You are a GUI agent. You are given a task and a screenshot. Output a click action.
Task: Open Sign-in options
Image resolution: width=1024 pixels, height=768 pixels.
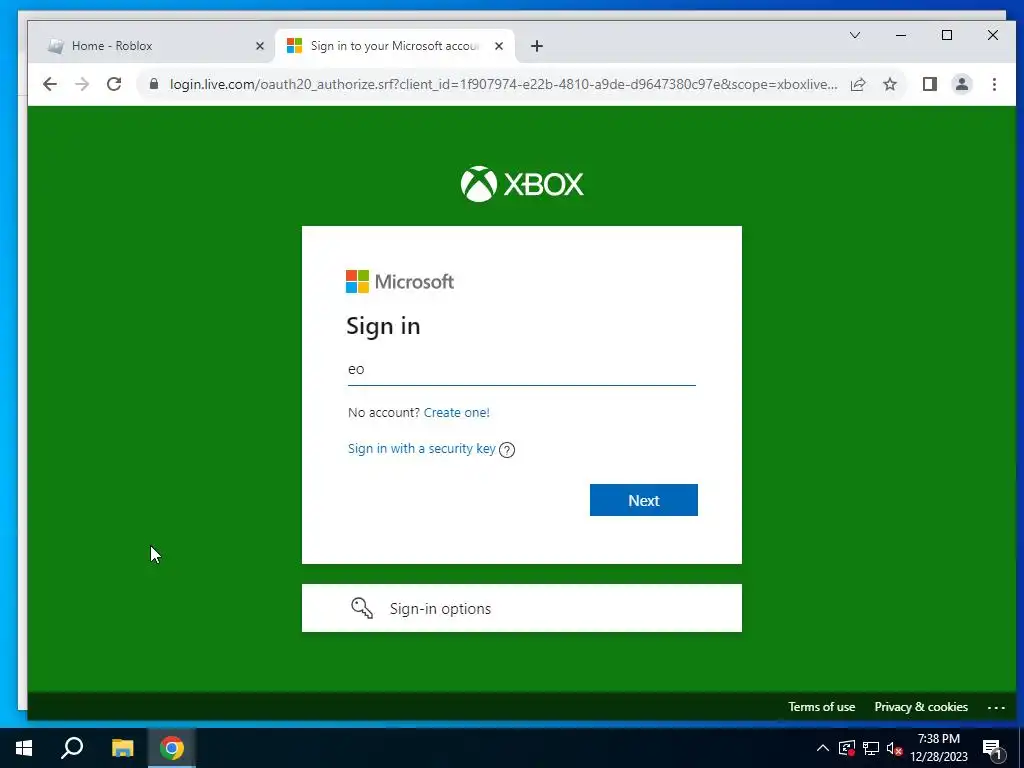[x=521, y=608]
